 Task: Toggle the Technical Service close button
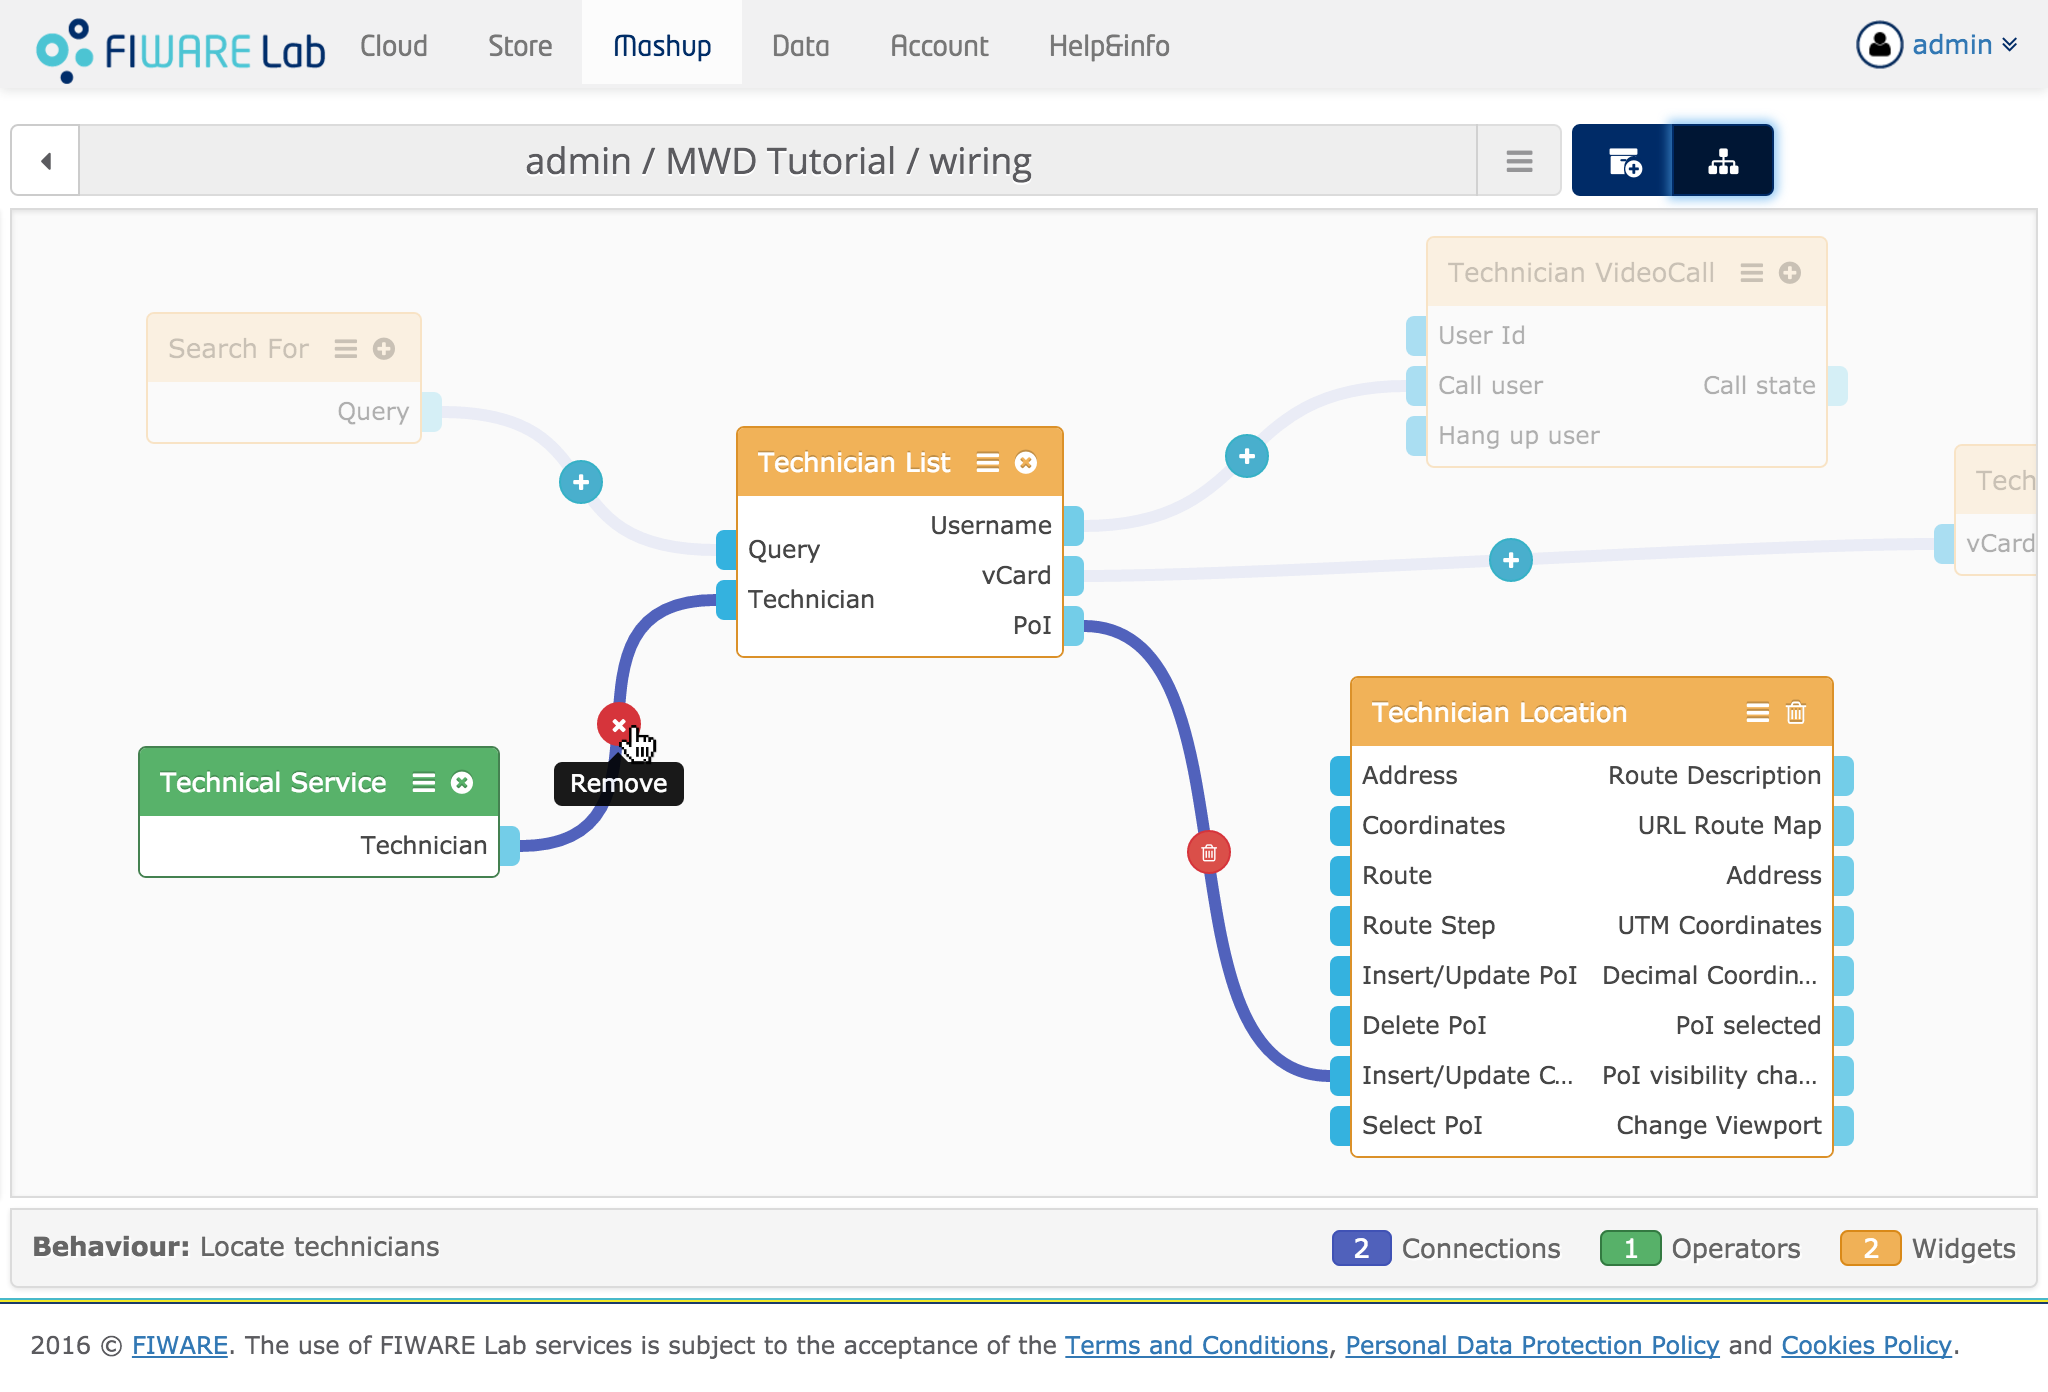coord(466,781)
